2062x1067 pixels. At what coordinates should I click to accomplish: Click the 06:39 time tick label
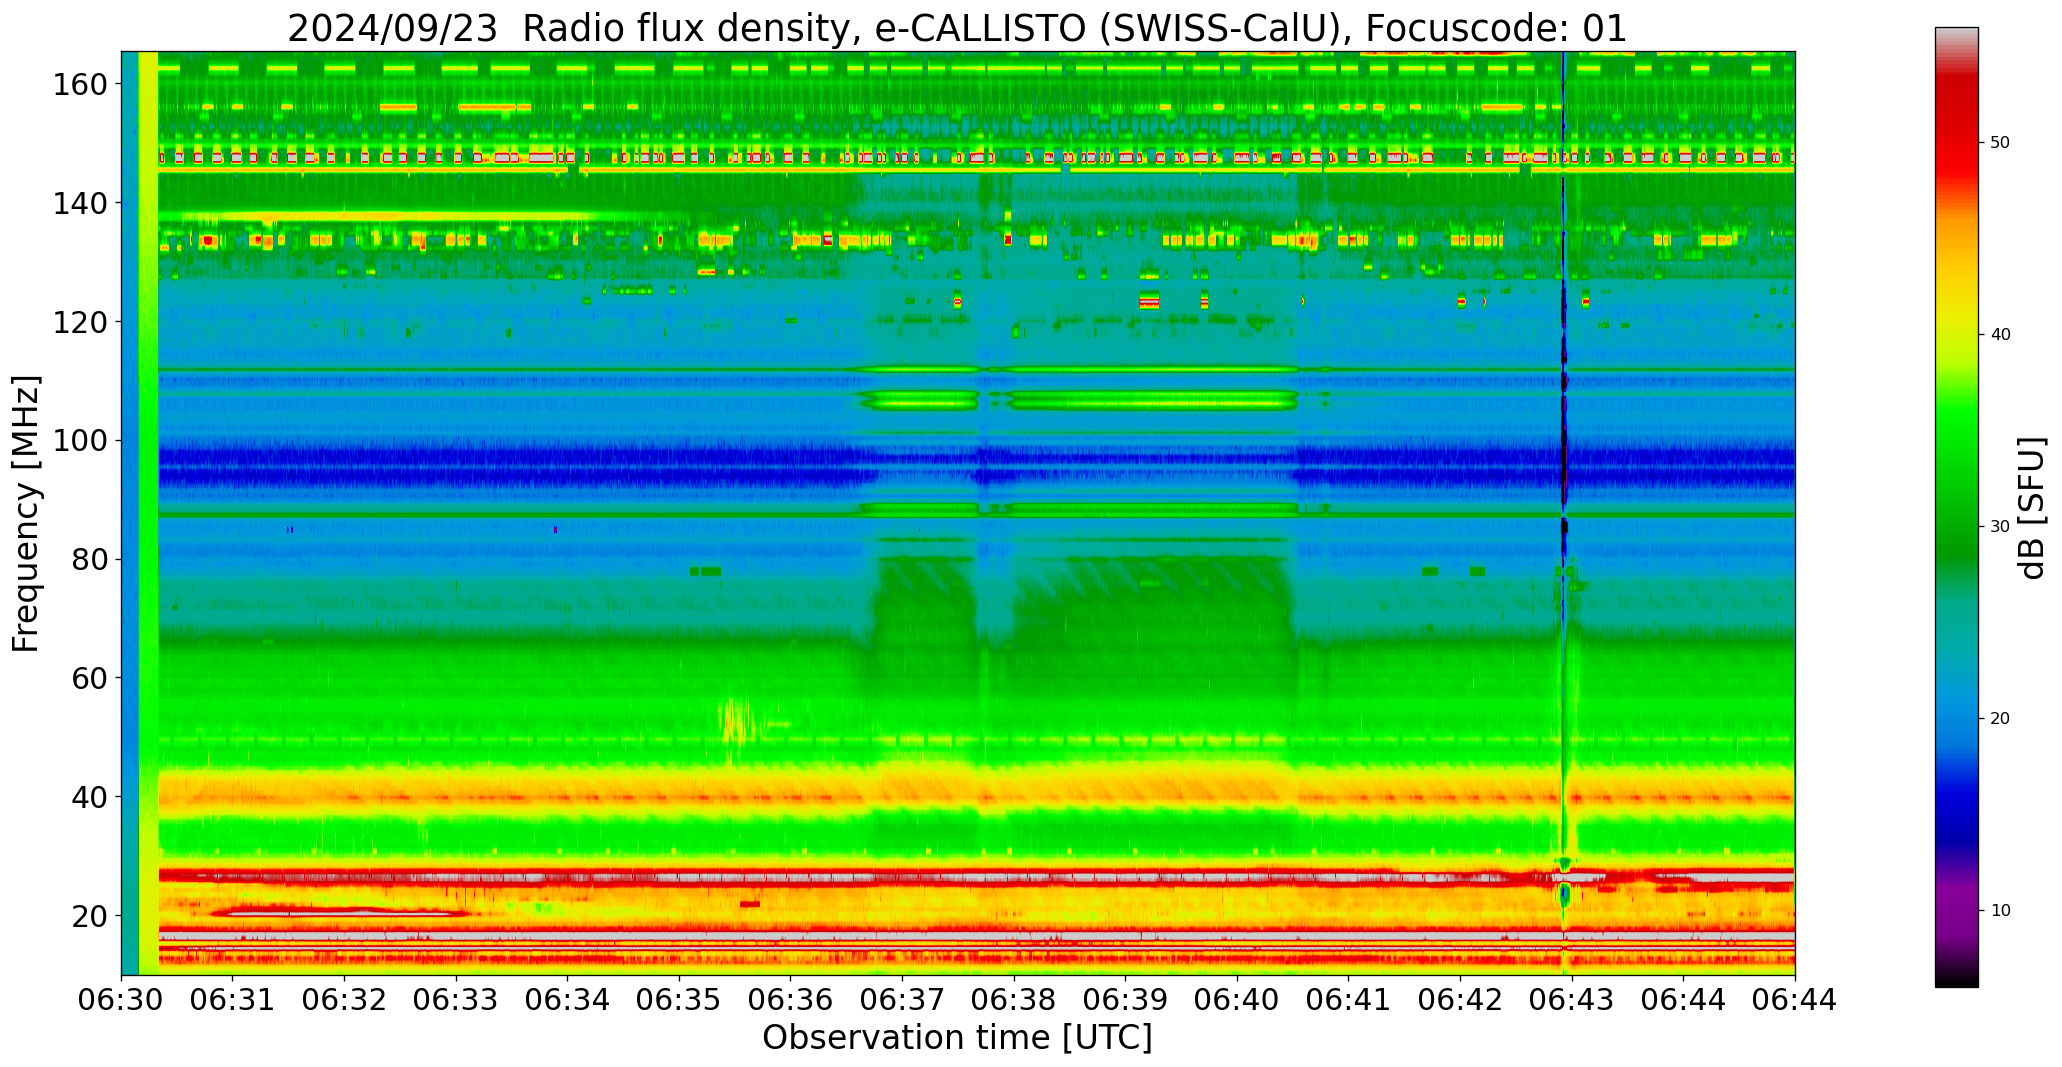pyautogui.click(x=1126, y=999)
